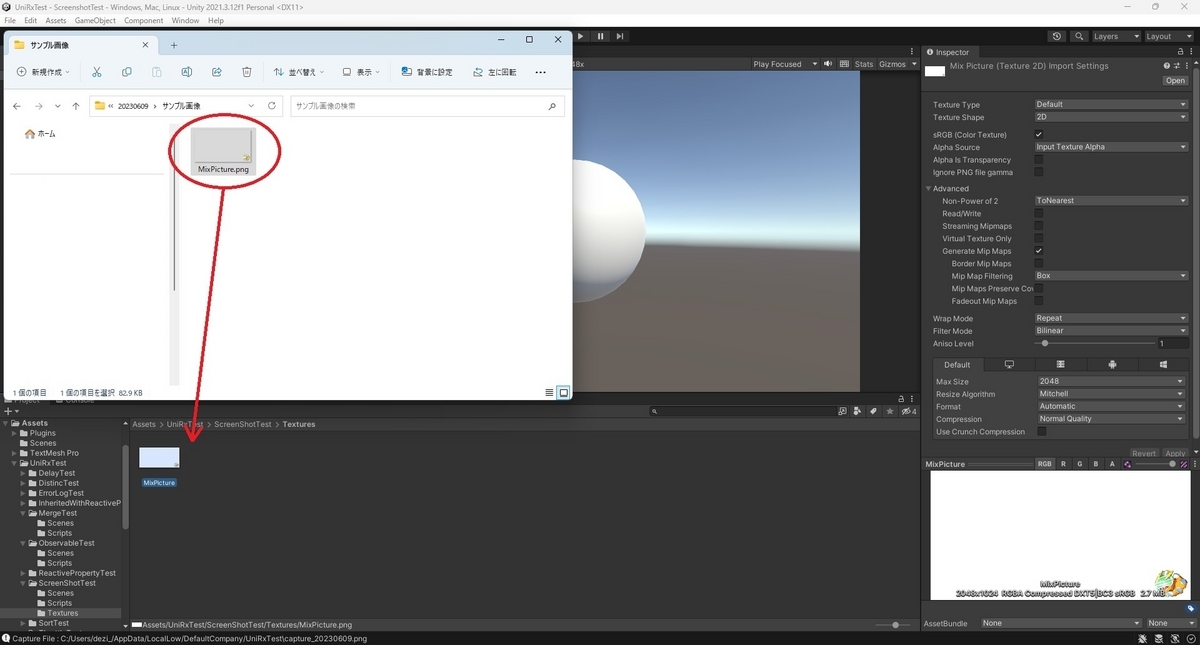The width and height of the screenshot is (1200, 645).
Task: Uncheck Generate Mip Maps
Action: [1038, 251]
